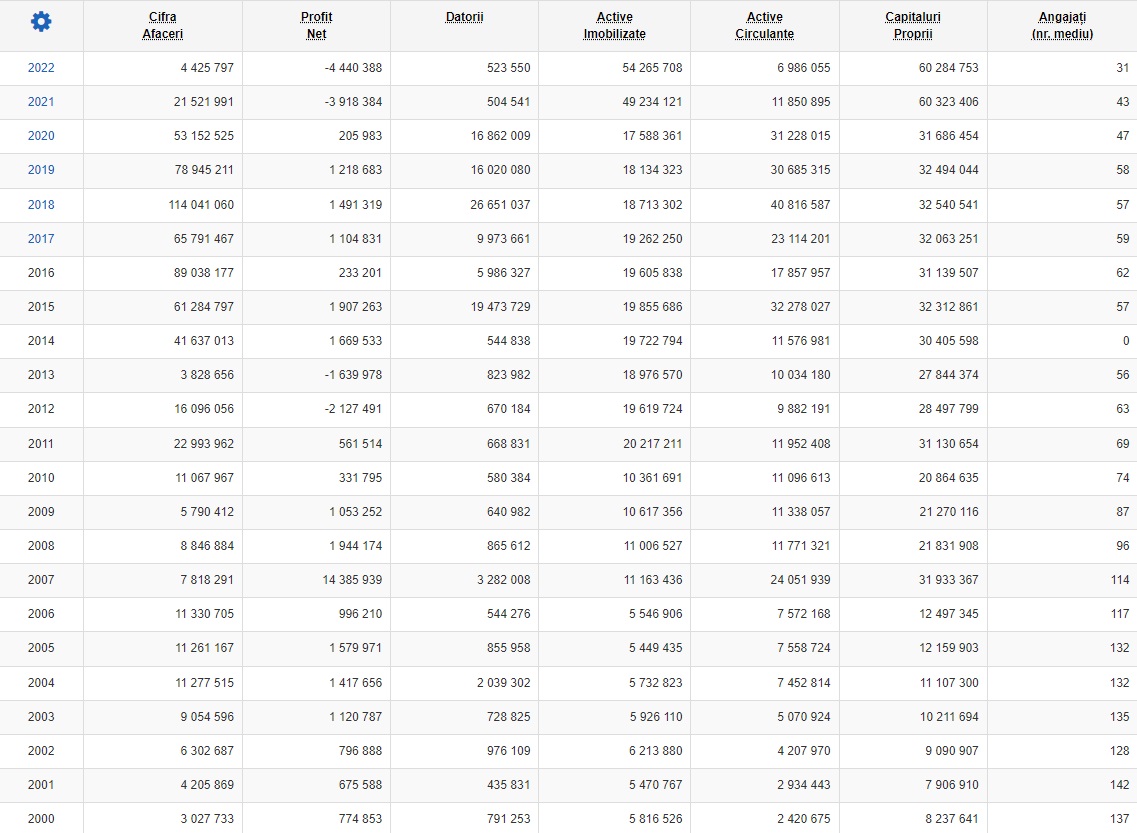Select the Datorii column header
Screen dimensions: 1137x833
pyautogui.click(x=464, y=17)
